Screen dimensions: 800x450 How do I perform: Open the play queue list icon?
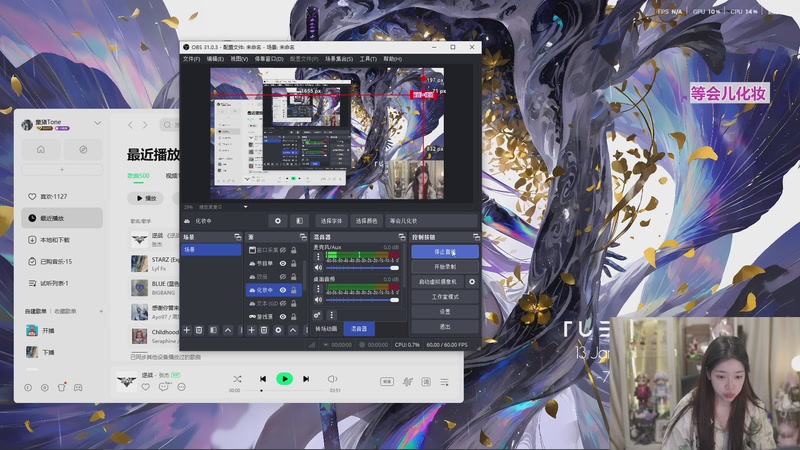point(444,382)
